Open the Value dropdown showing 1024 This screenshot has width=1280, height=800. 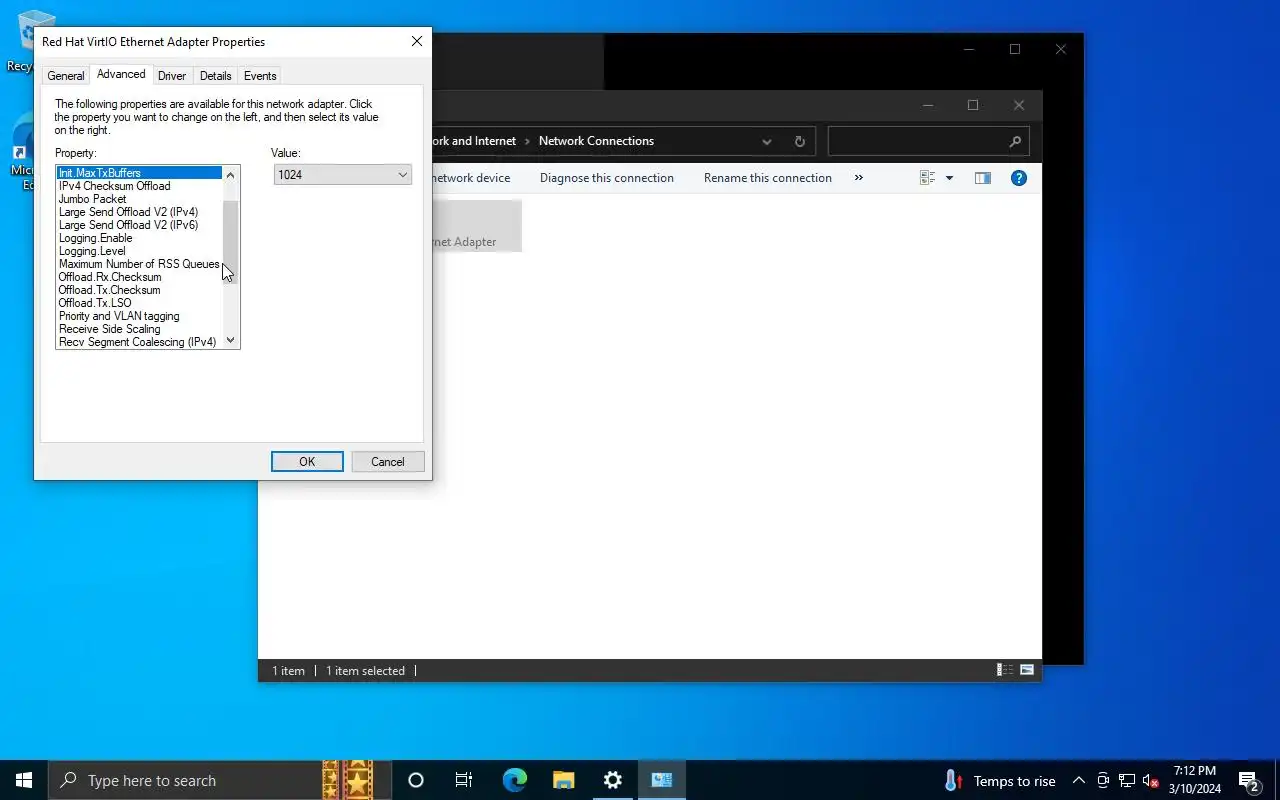[x=343, y=175]
